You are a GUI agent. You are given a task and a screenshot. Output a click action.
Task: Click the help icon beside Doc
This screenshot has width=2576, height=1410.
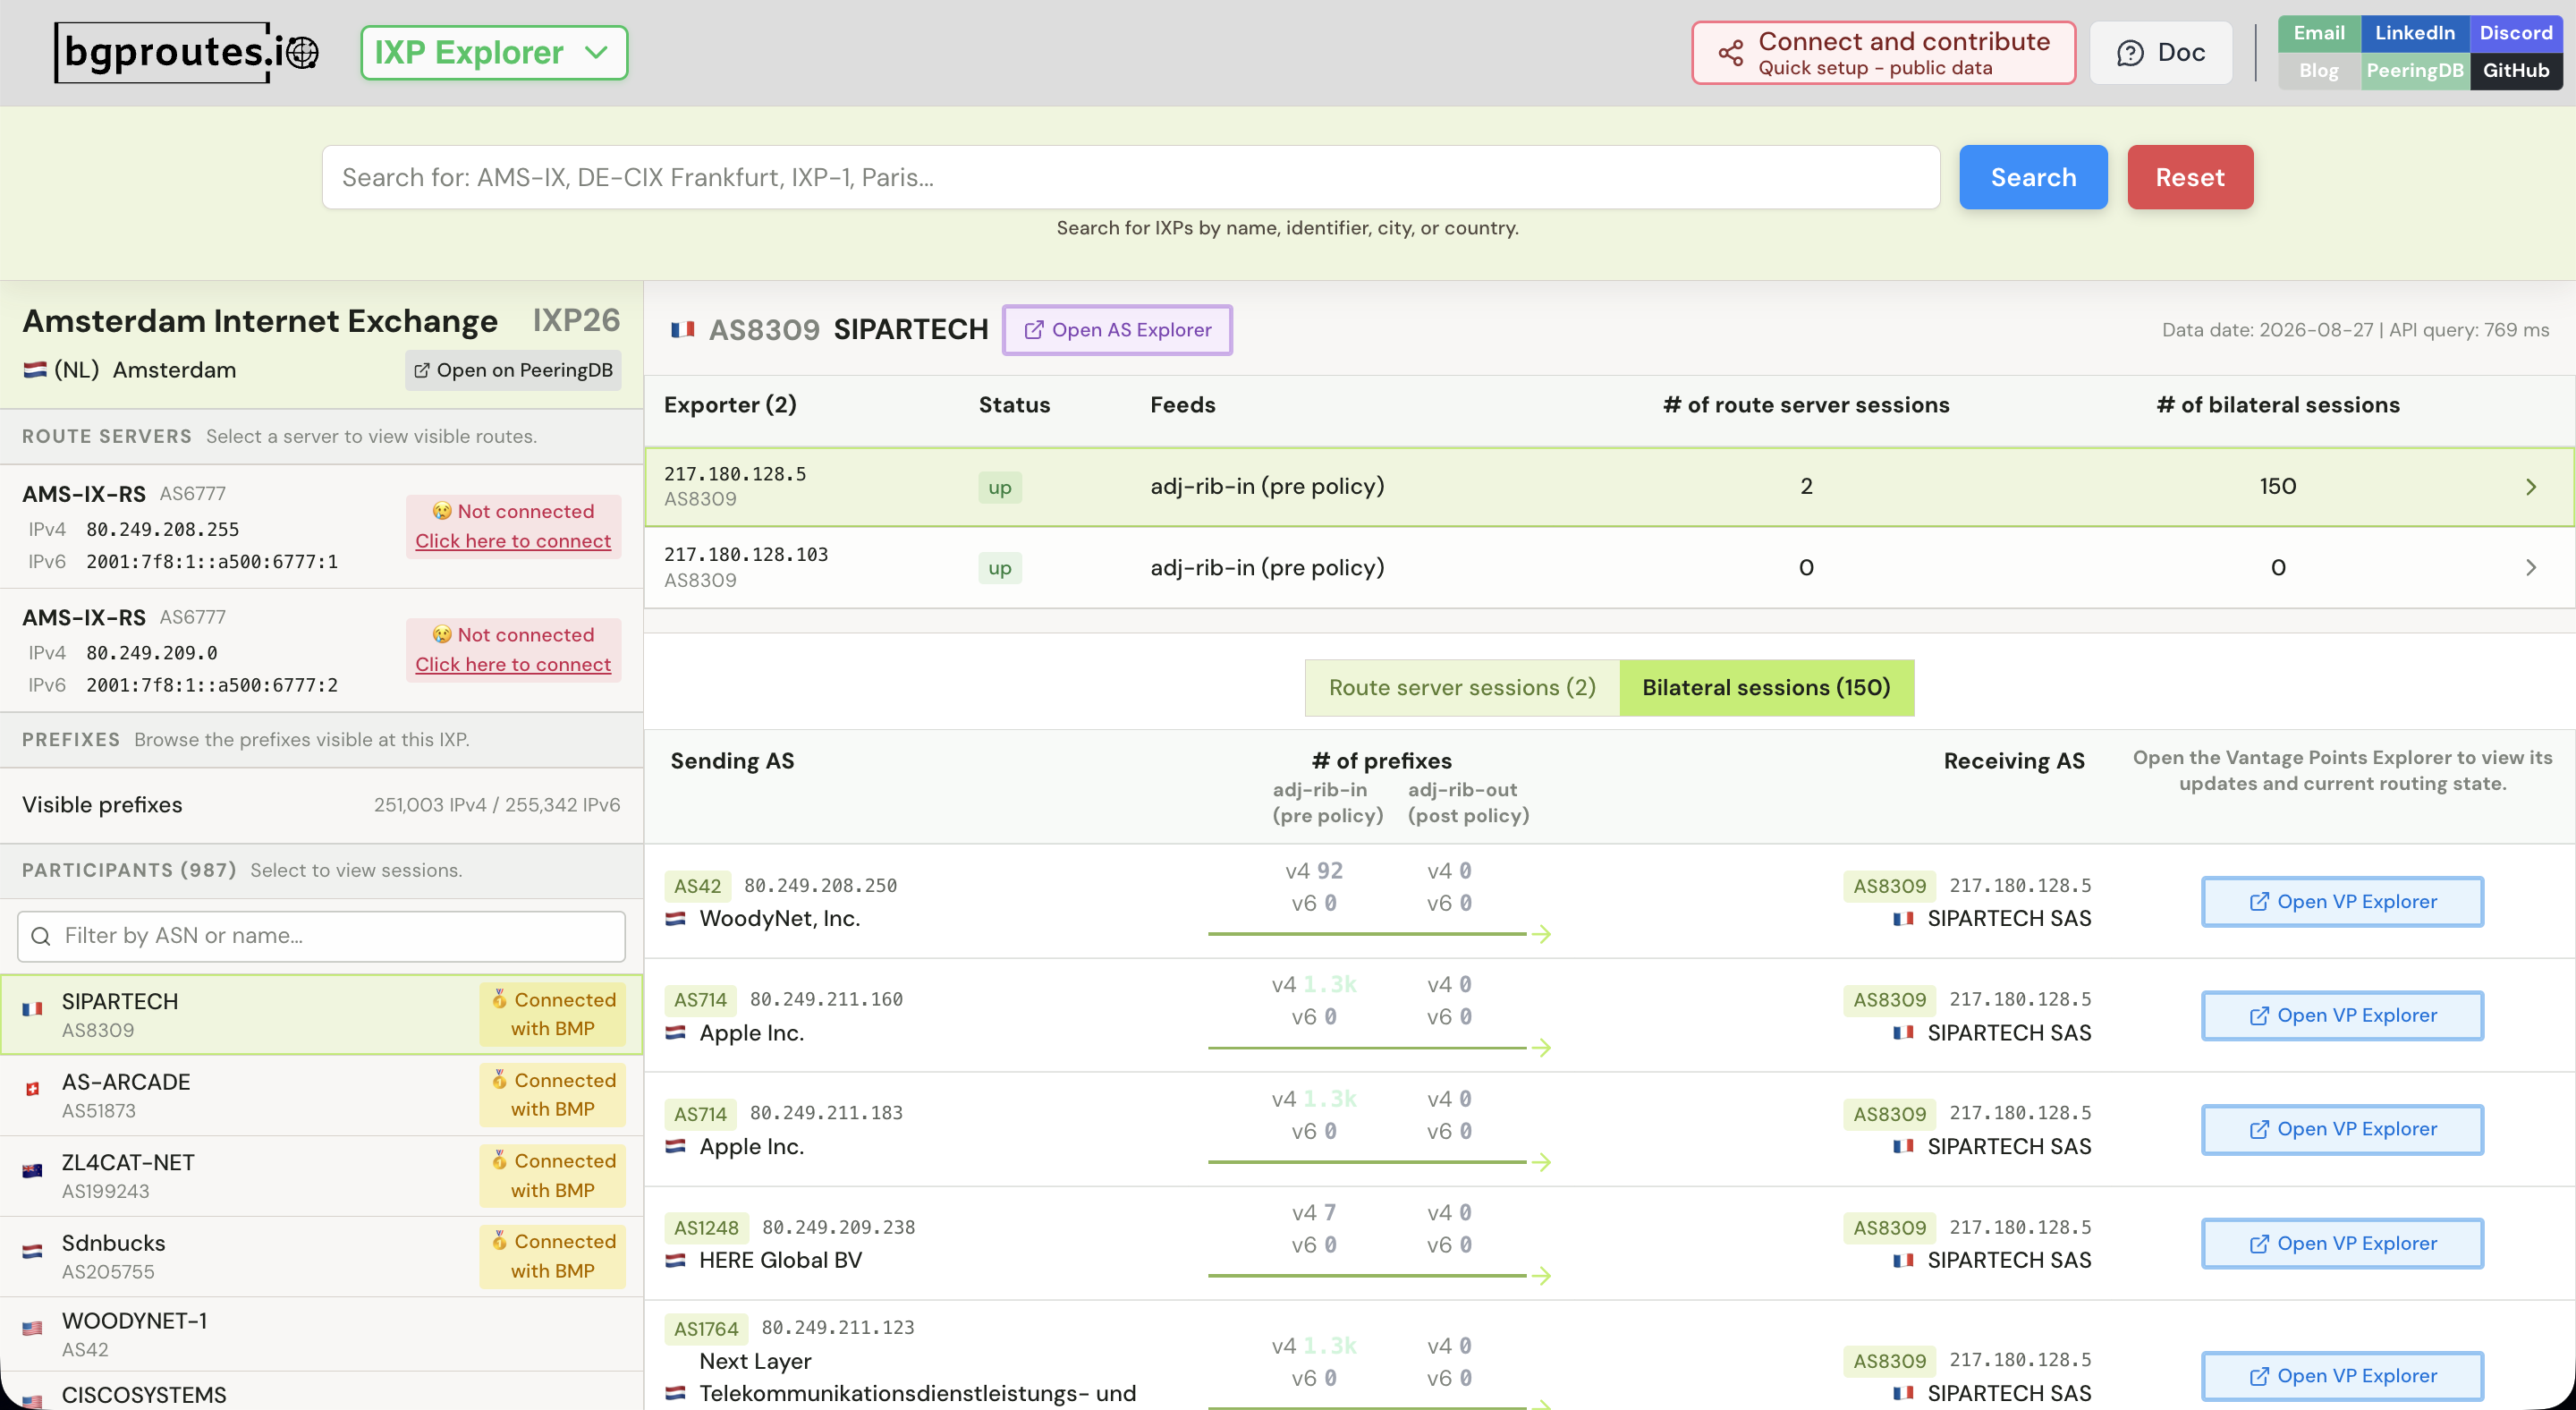click(2130, 53)
